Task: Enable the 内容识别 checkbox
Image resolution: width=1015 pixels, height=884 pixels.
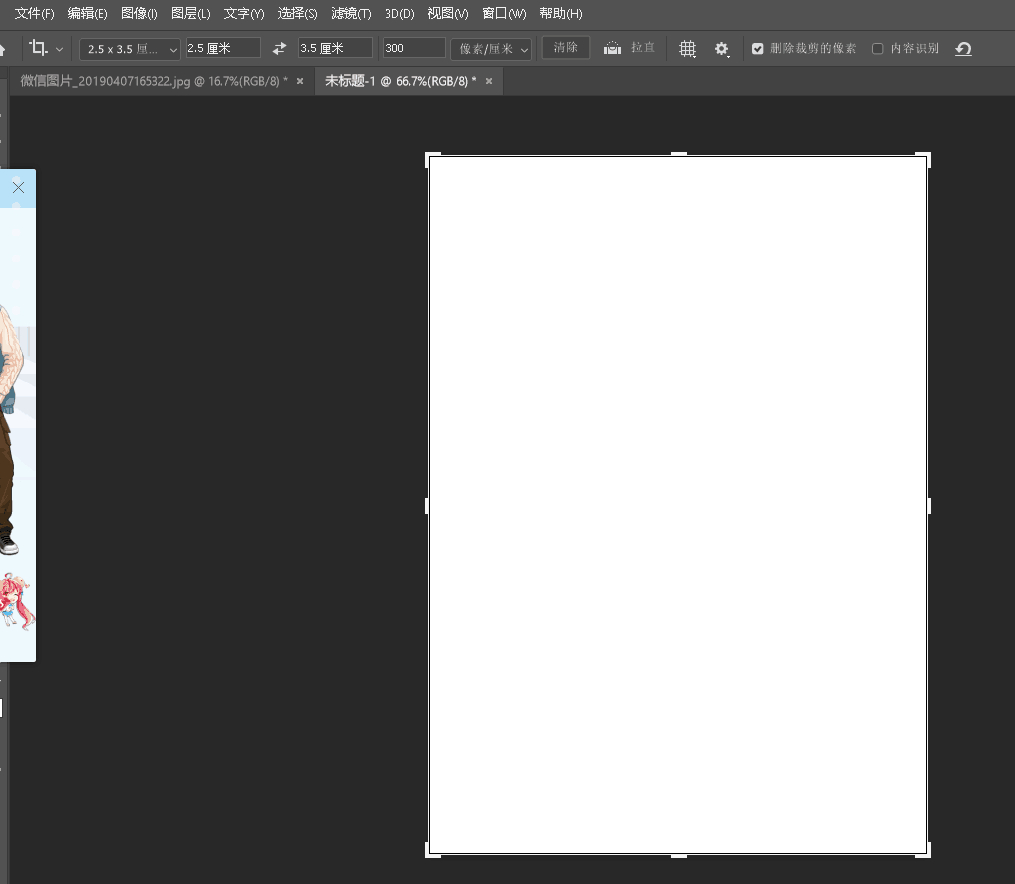Action: (x=878, y=49)
